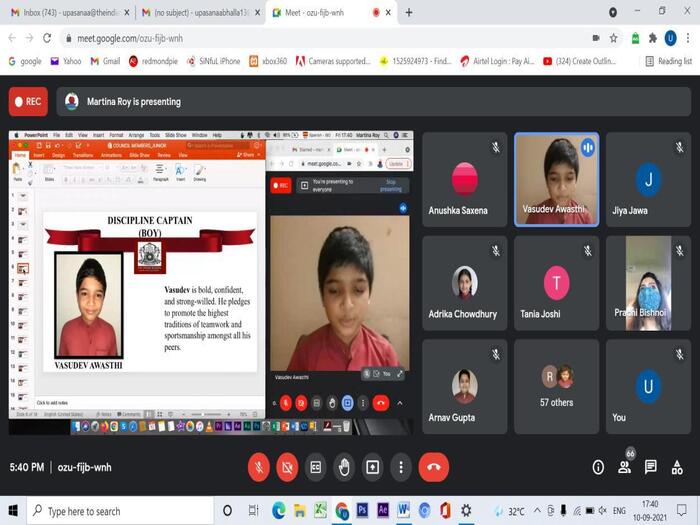Open a new browser tab

click(408, 12)
